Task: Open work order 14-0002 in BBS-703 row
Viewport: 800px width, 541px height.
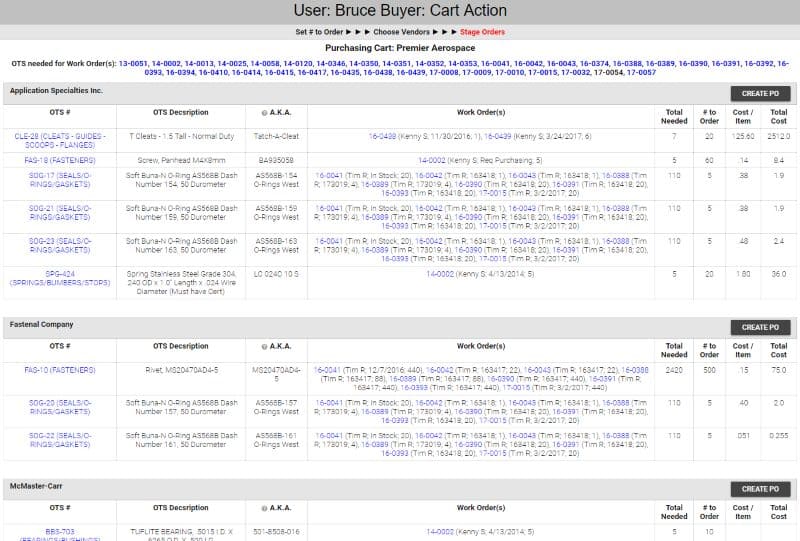Action: pyautogui.click(x=440, y=532)
